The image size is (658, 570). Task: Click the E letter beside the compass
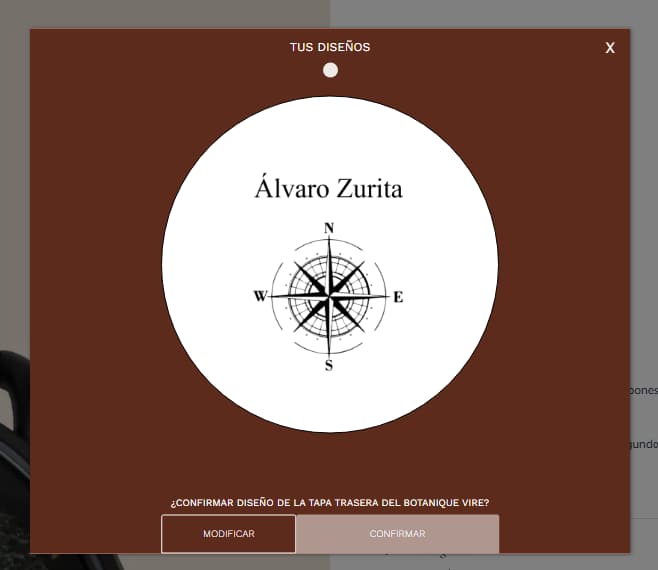[x=398, y=297]
